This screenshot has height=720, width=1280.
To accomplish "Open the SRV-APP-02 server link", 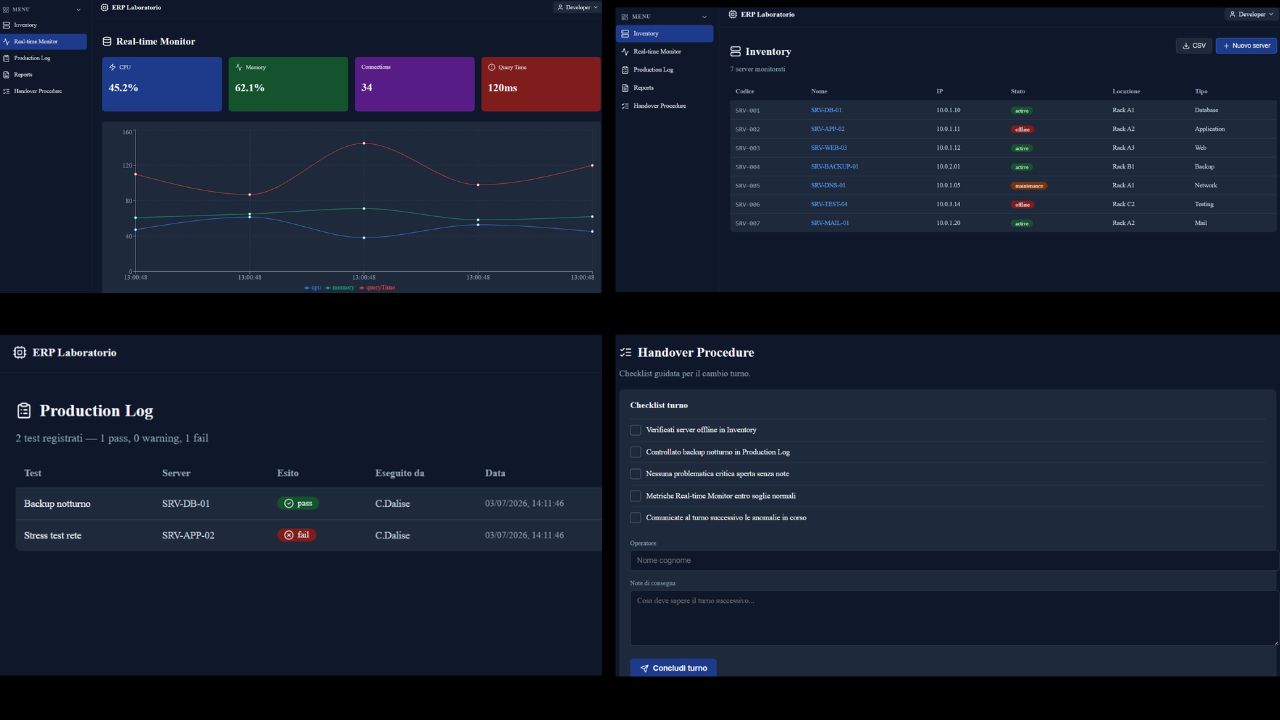I will click(828, 129).
